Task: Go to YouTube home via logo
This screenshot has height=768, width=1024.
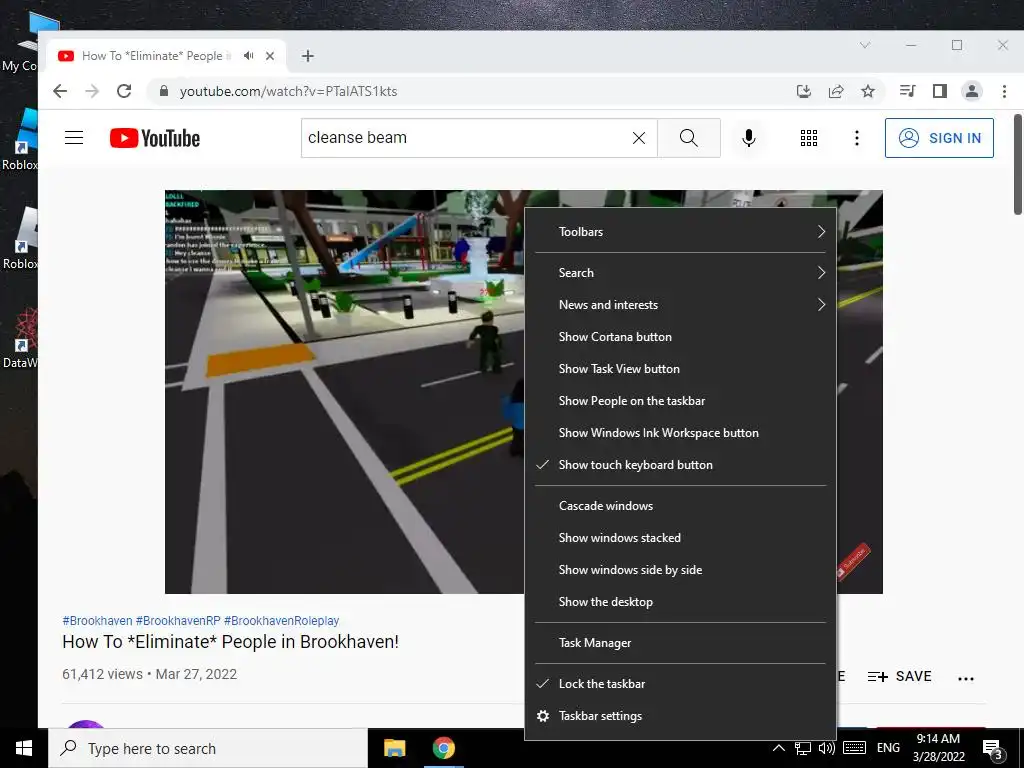Action: 155,138
